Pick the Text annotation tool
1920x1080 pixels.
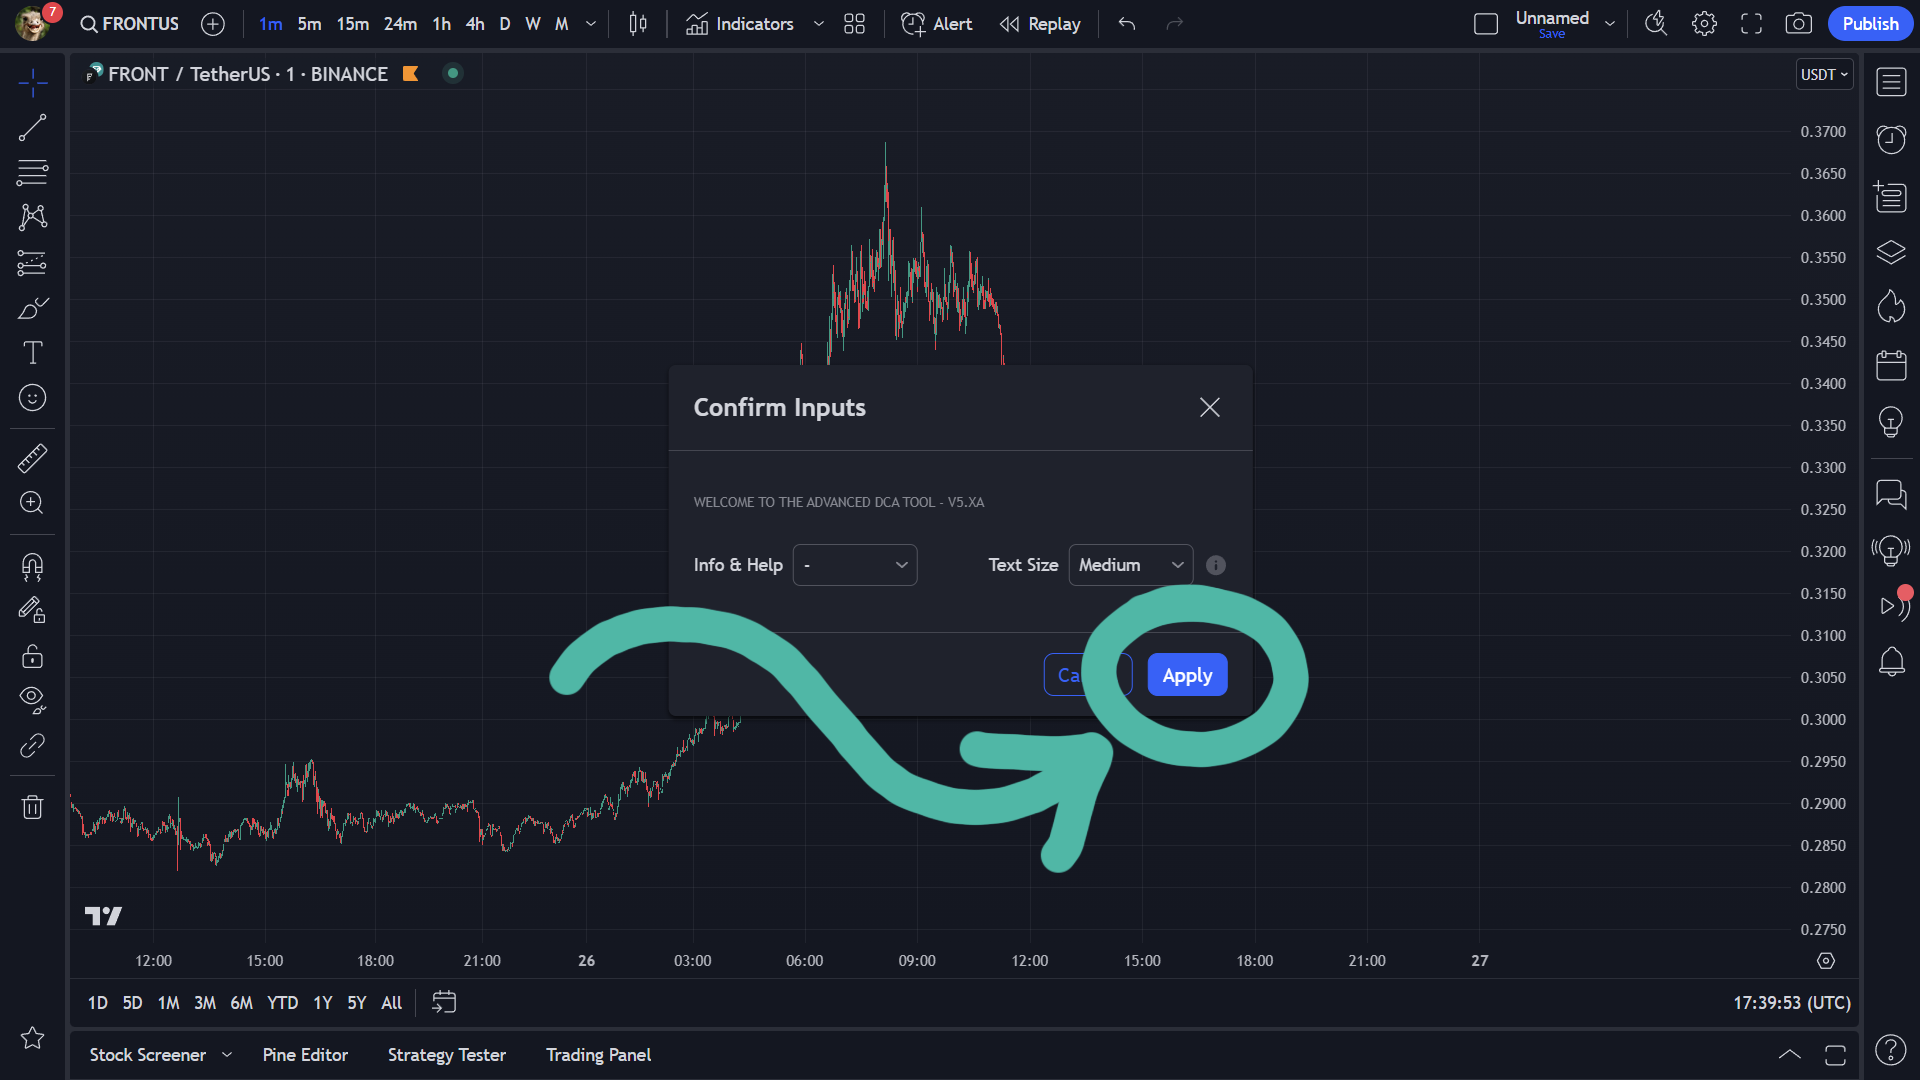click(32, 352)
